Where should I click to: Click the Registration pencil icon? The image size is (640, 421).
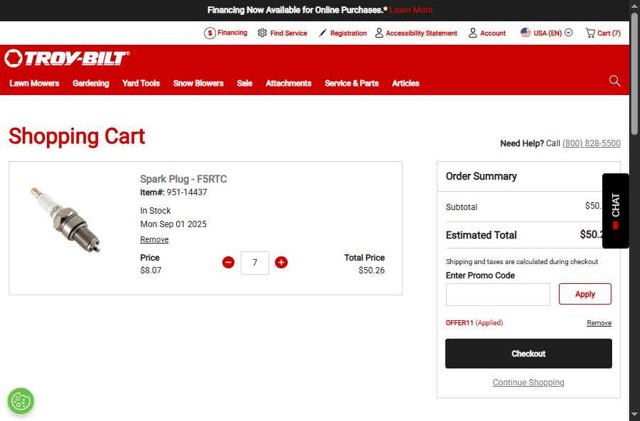(x=322, y=33)
